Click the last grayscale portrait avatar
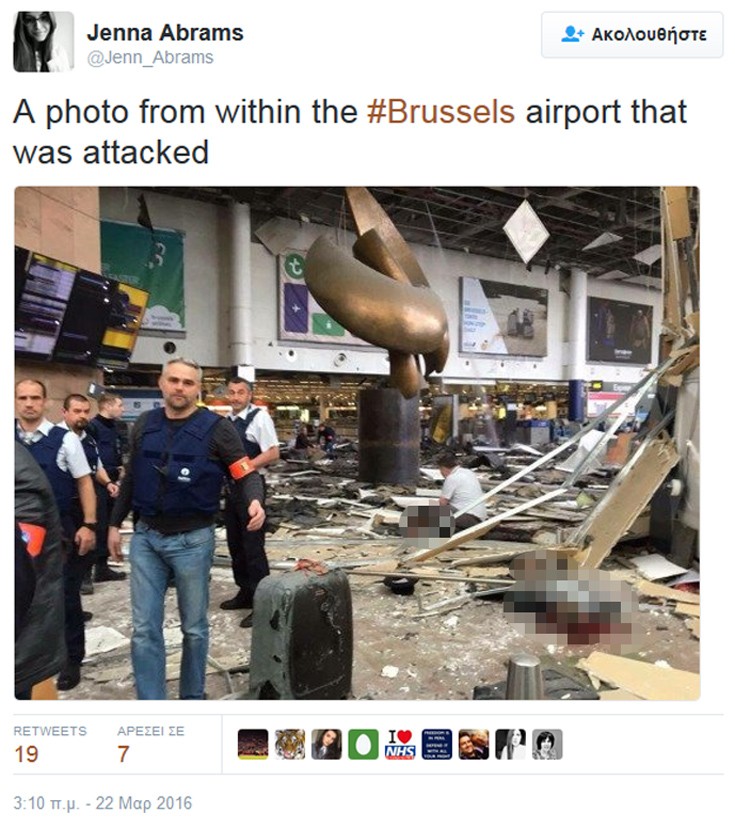The image size is (735, 829). coord(547,744)
